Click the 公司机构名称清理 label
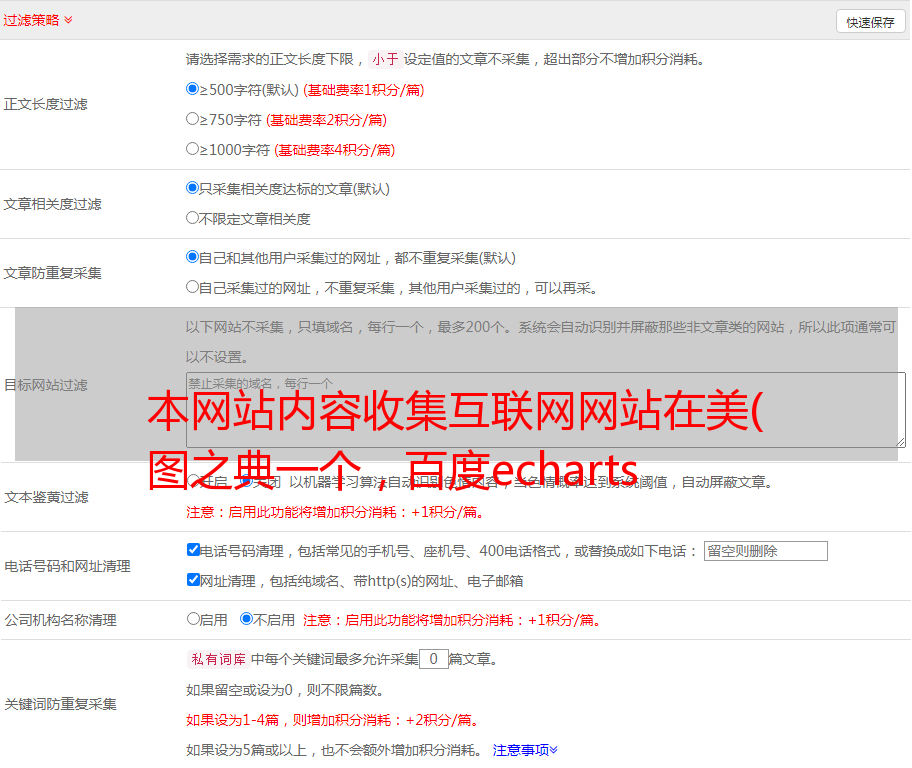The width and height of the screenshot is (912, 768). (60, 620)
